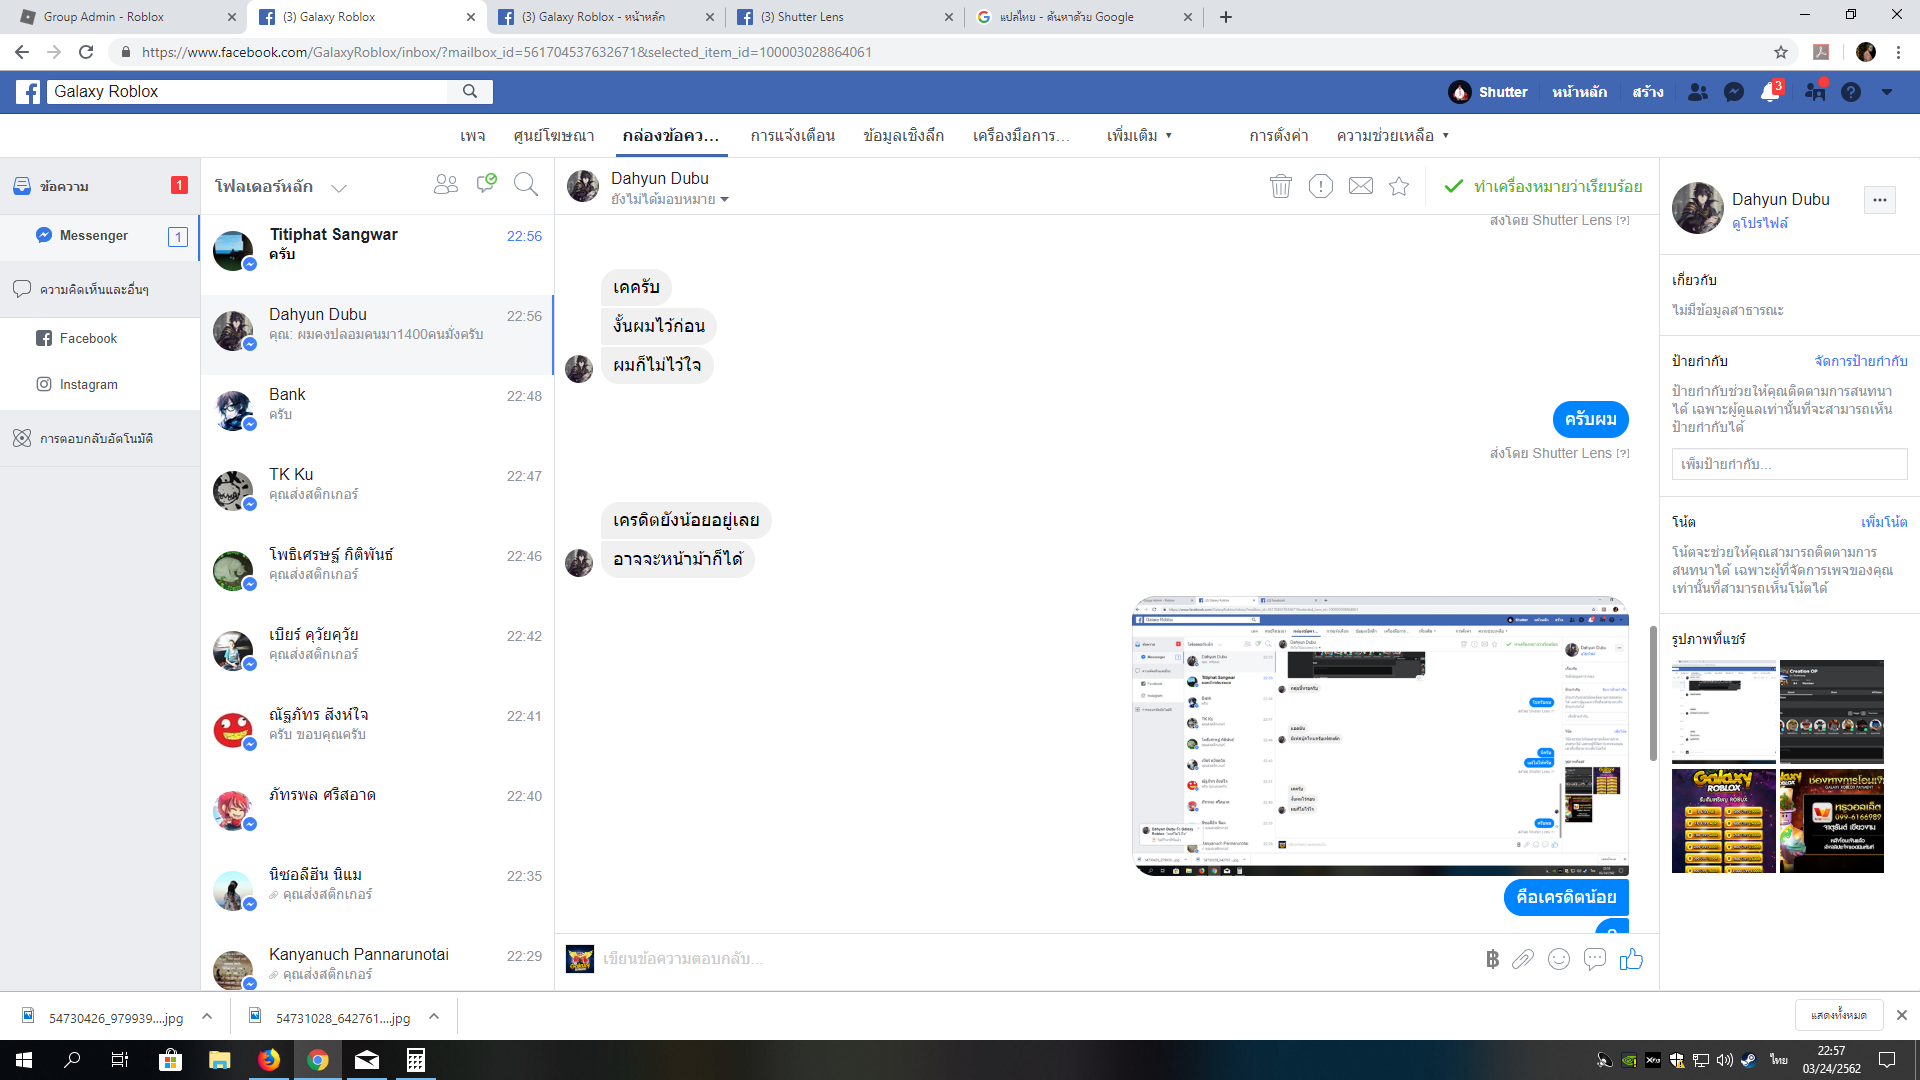Open saved replies speech bubble icon
Image resolution: width=1920 pixels, height=1080 pixels.
click(1595, 959)
